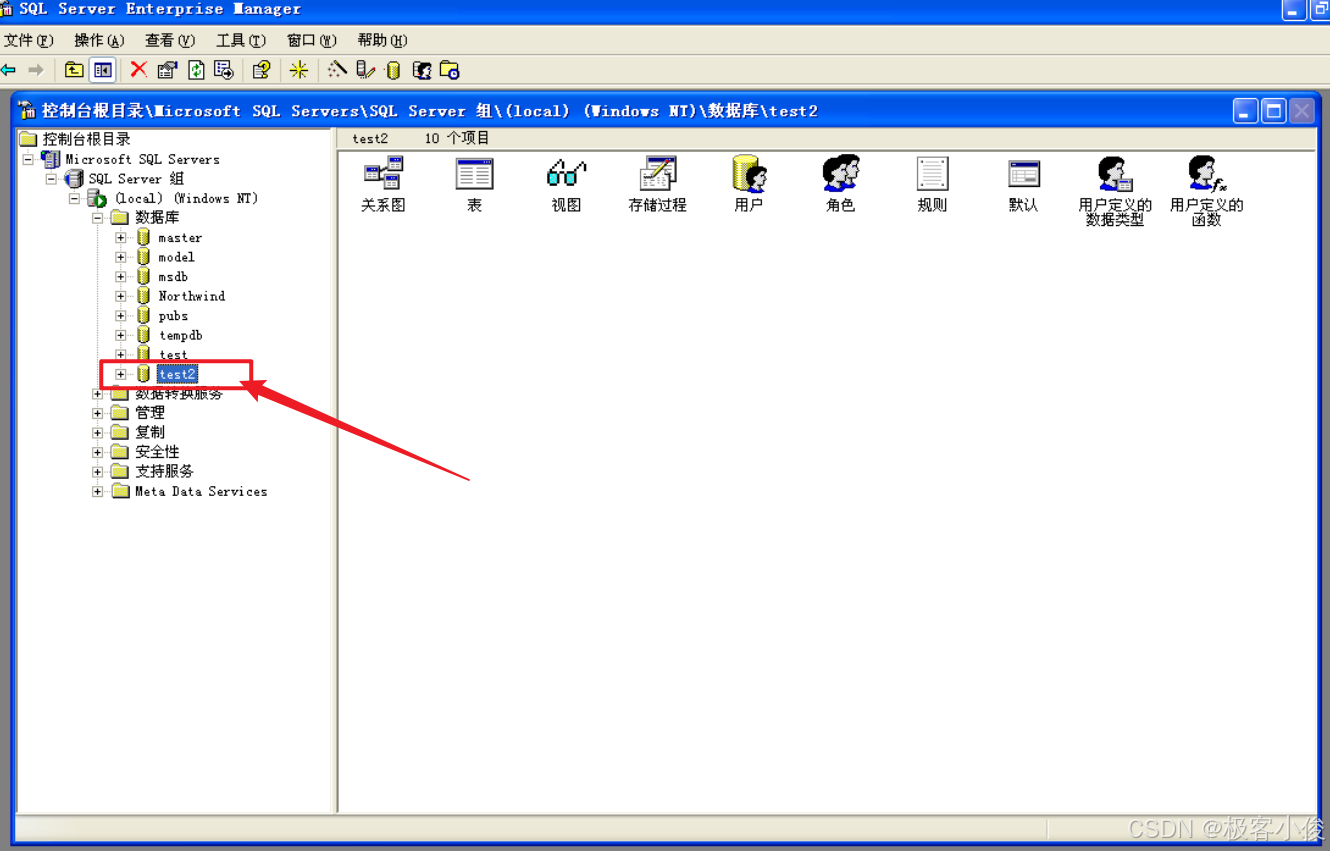Click the Back arrow in toolbar

9,70
